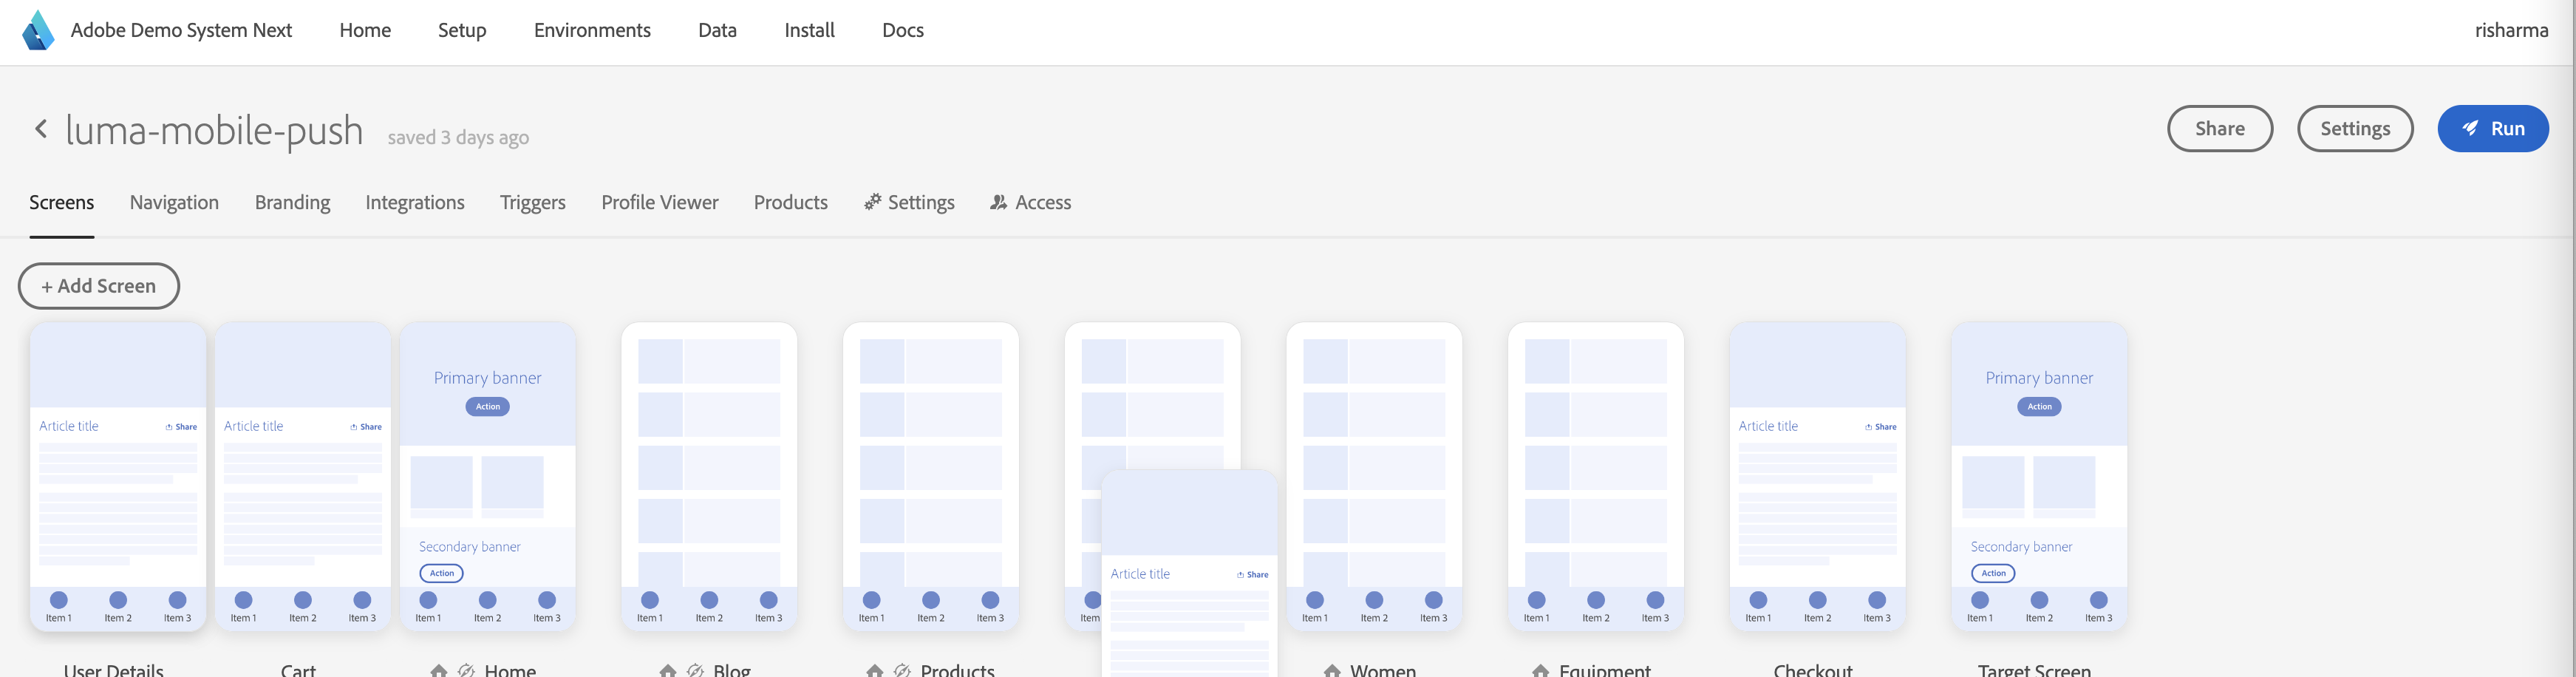Click the edit icon beside Blog screen label

(695, 670)
